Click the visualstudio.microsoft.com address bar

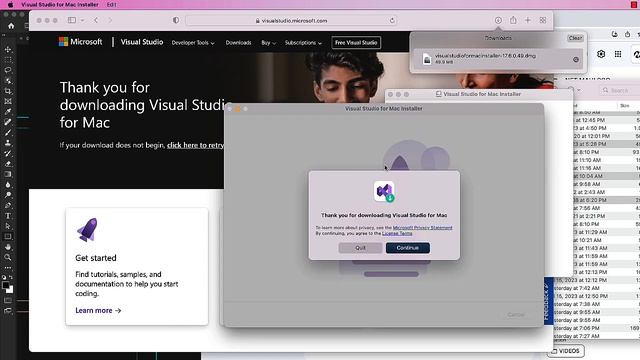click(x=291, y=20)
